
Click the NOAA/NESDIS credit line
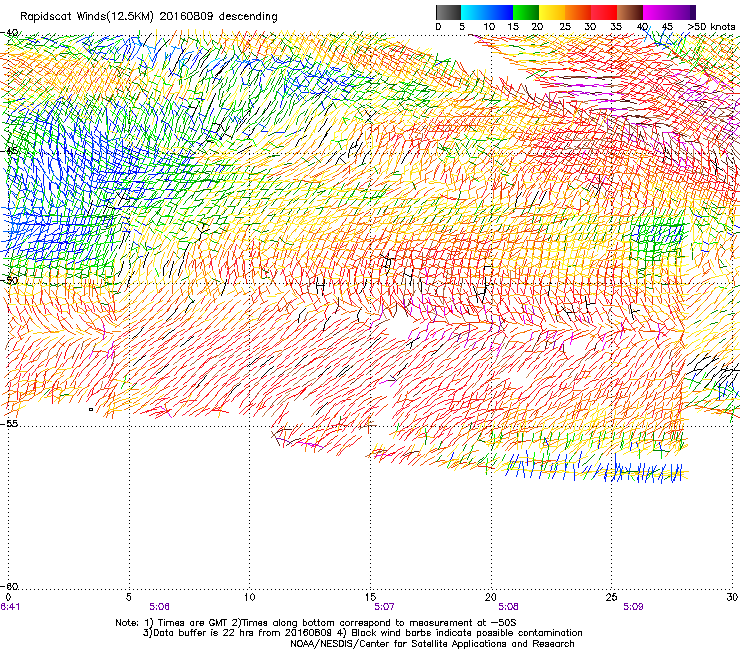[x=432, y=644]
